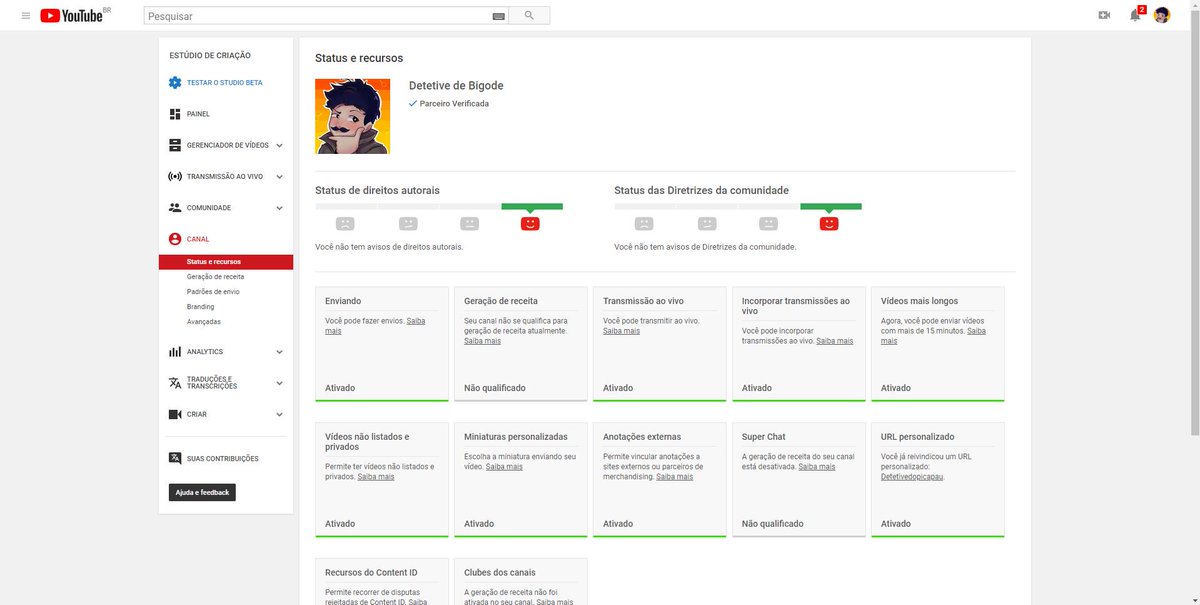Click the Detetive de Bigode channel avatar
This screenshot has height=605, width=1200.
(352, 116)
